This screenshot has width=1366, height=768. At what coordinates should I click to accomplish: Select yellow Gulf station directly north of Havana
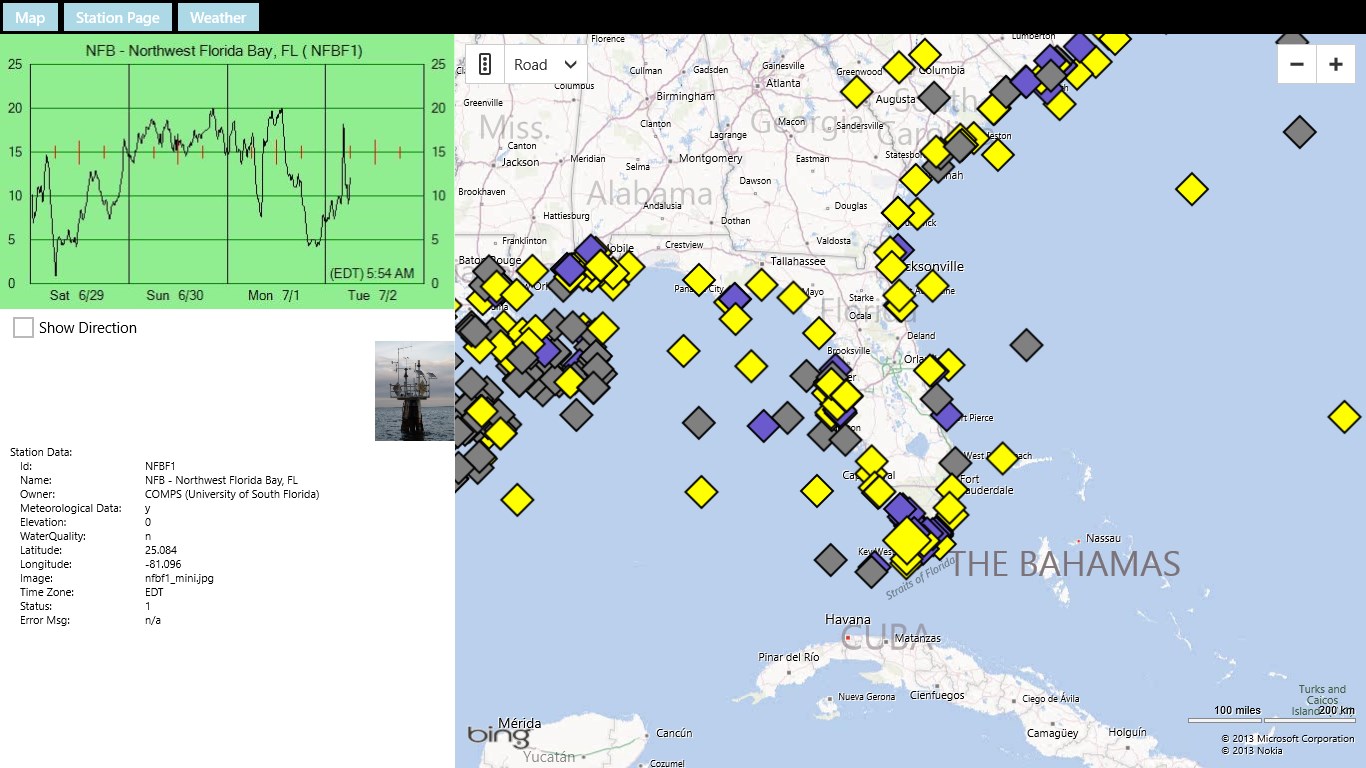817,491
